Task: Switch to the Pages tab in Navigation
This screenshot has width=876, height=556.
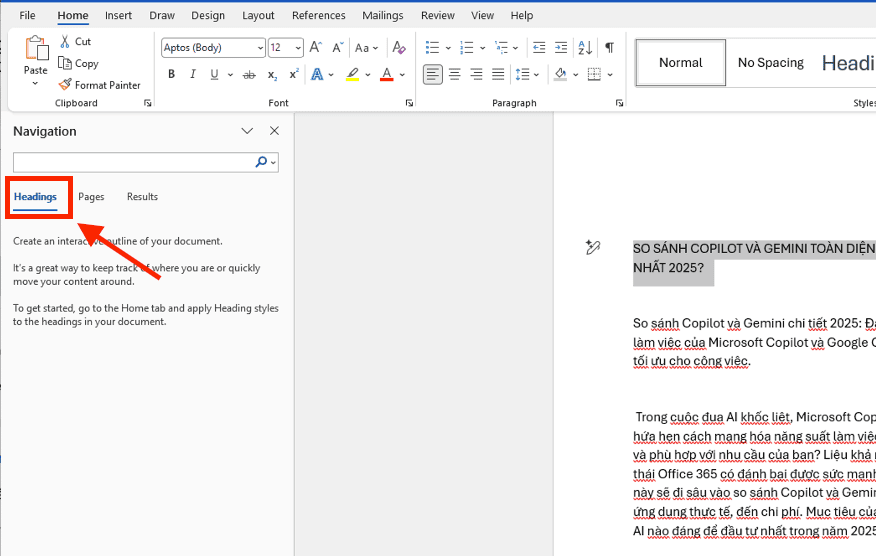Action: pyautogui.click(x=91, y=197)
